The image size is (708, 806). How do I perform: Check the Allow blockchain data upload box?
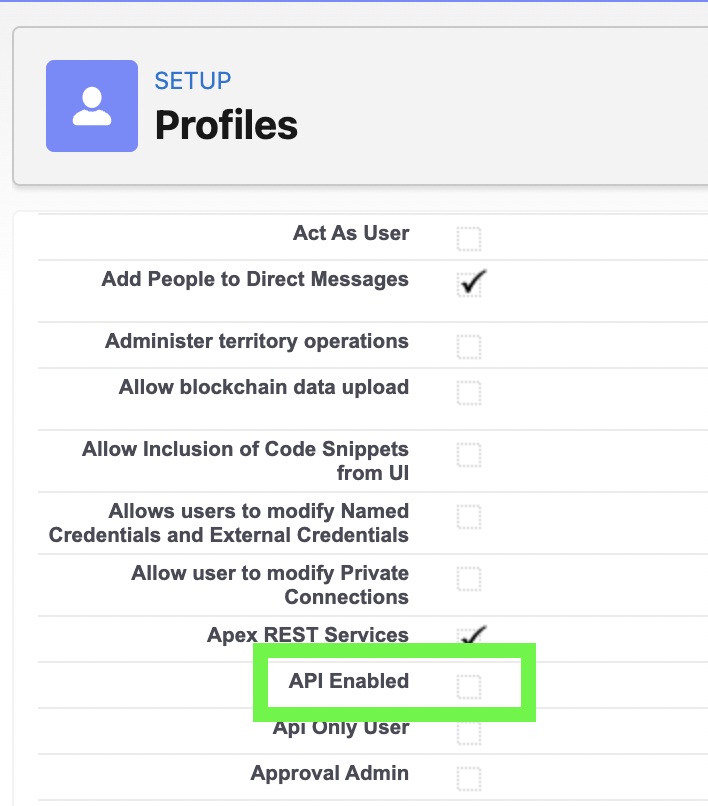(469, 391)
